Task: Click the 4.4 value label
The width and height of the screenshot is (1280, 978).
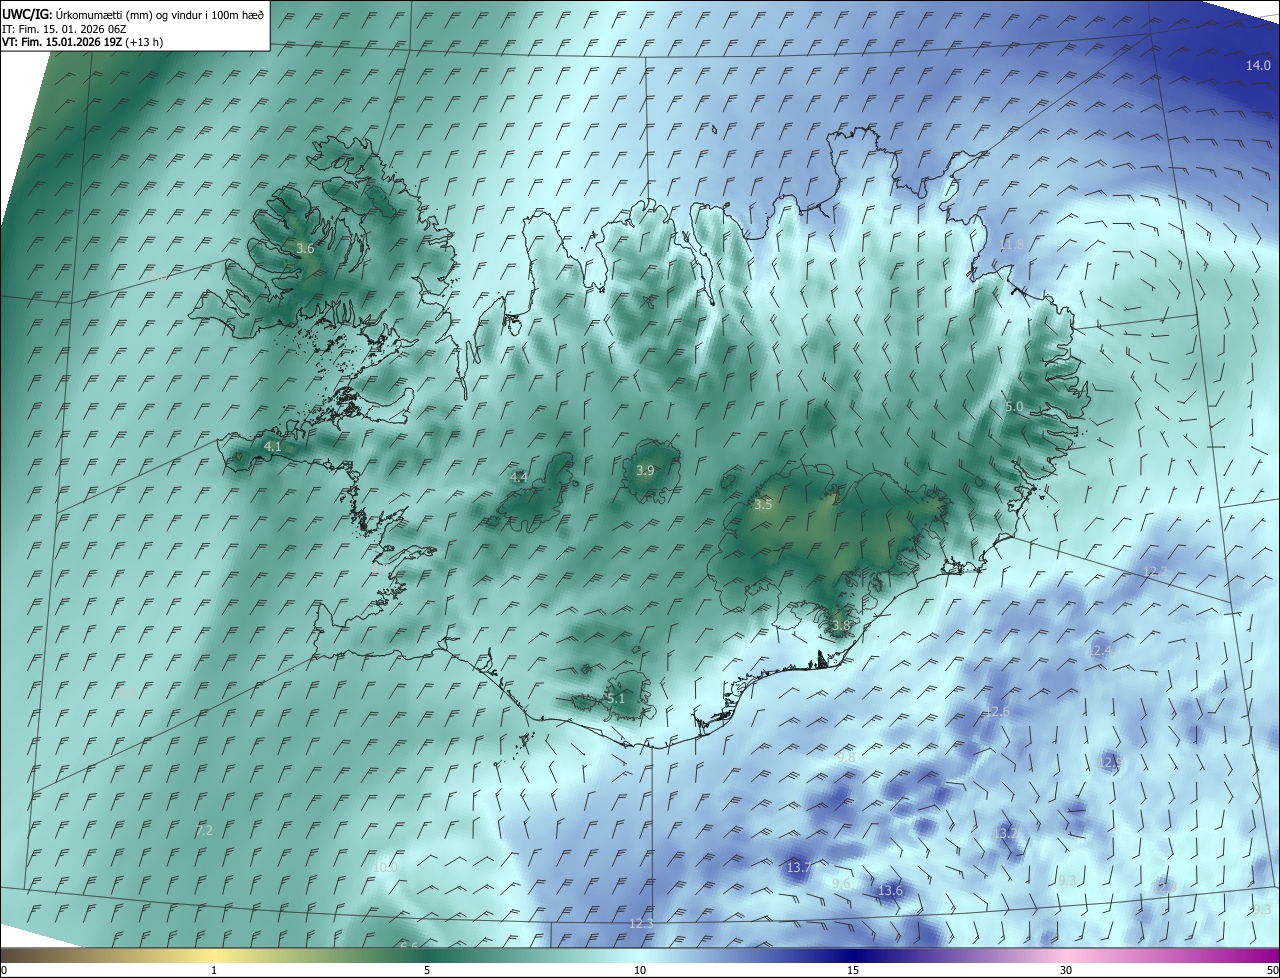Action: coord(518,478)
